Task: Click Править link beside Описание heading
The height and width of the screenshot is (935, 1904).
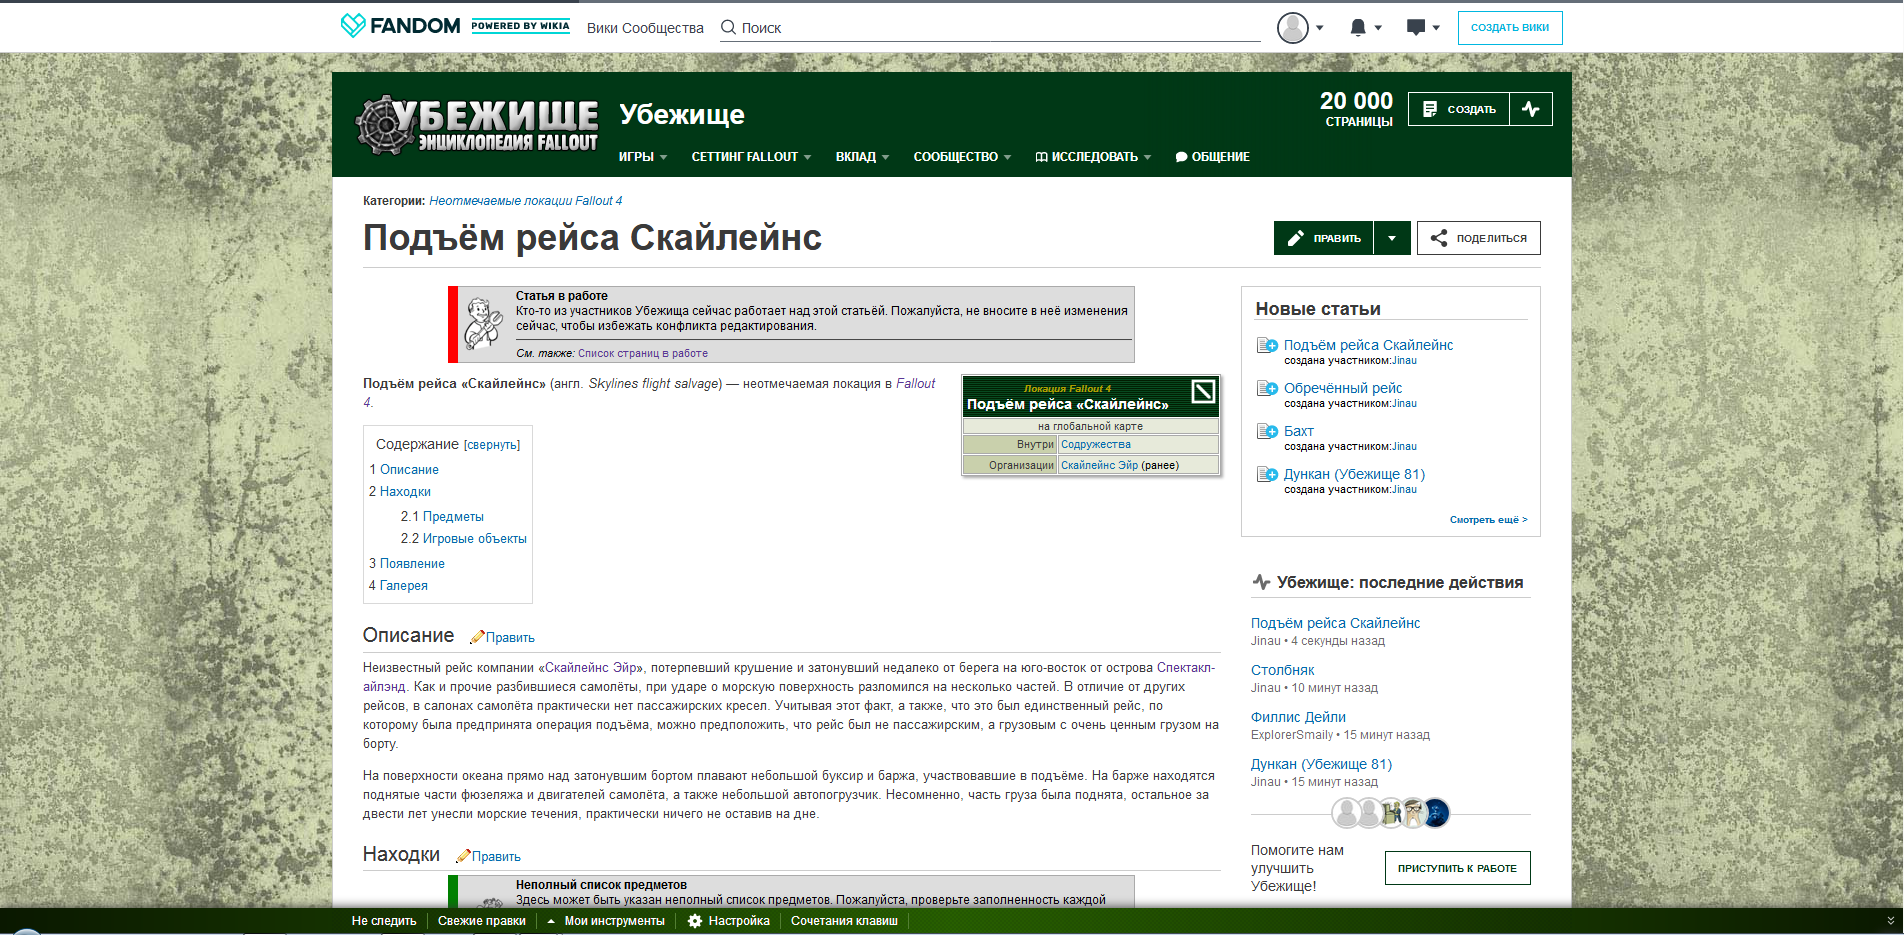Action: pyautogui.click(x=510, y=637)
